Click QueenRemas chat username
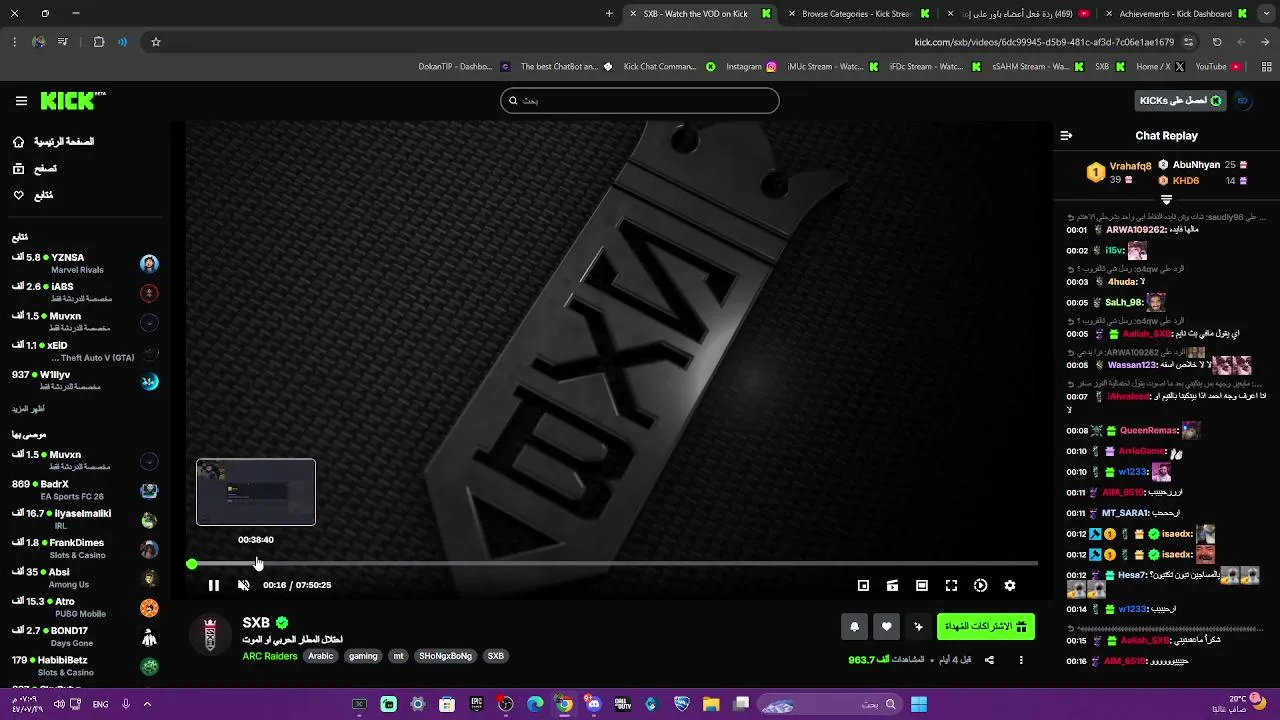 [x=1149, y=431]
